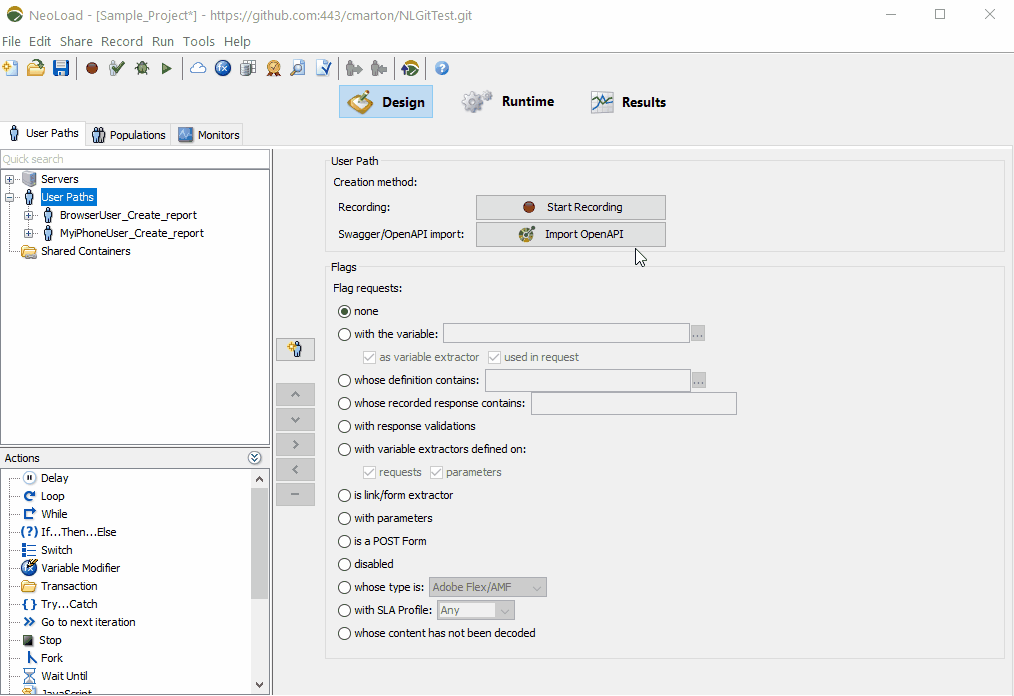Click the magnifier search document icon
The width and height of the screenshot is (1014, 696).
pyautogui.click(x=298, y=68)
